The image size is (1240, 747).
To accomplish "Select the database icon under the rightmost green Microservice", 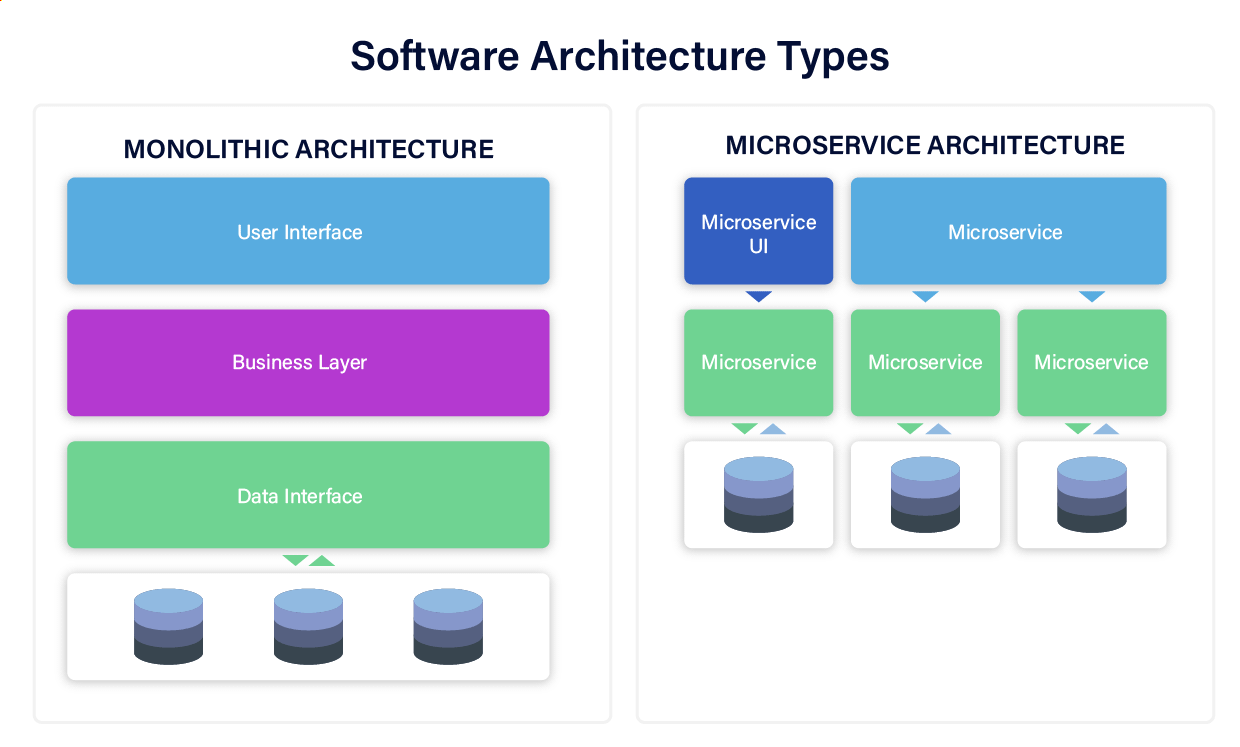I will pos(1091,494).
